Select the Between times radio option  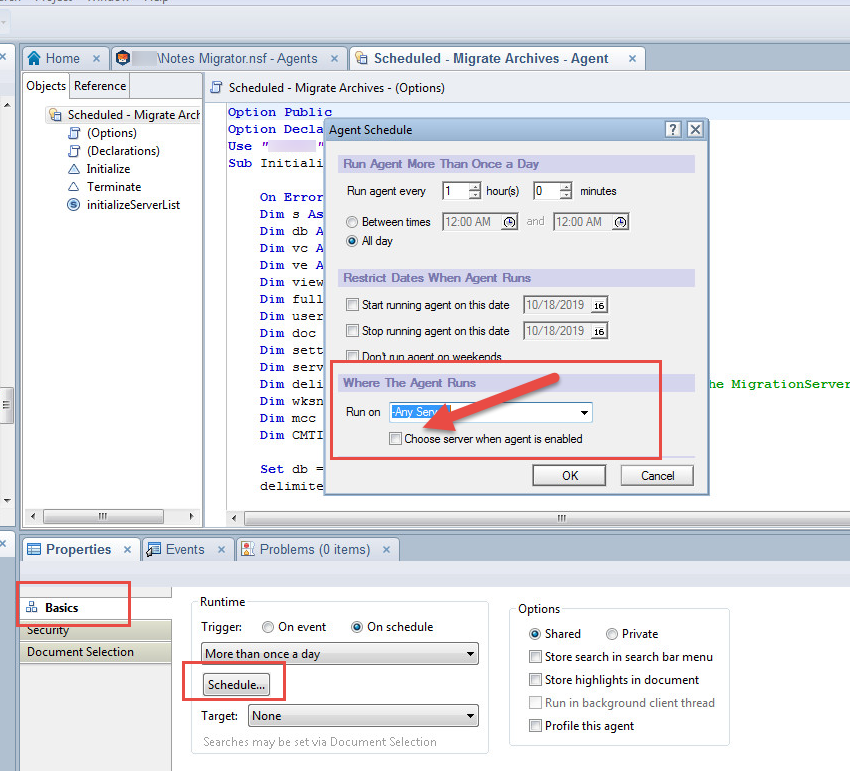(x=352, y=222)
